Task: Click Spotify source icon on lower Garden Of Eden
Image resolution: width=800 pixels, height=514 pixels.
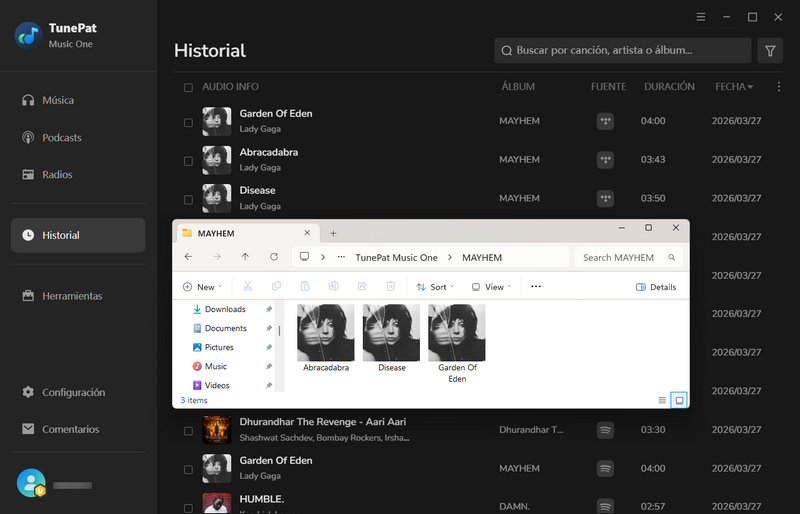Action: (x=606, y=468)
